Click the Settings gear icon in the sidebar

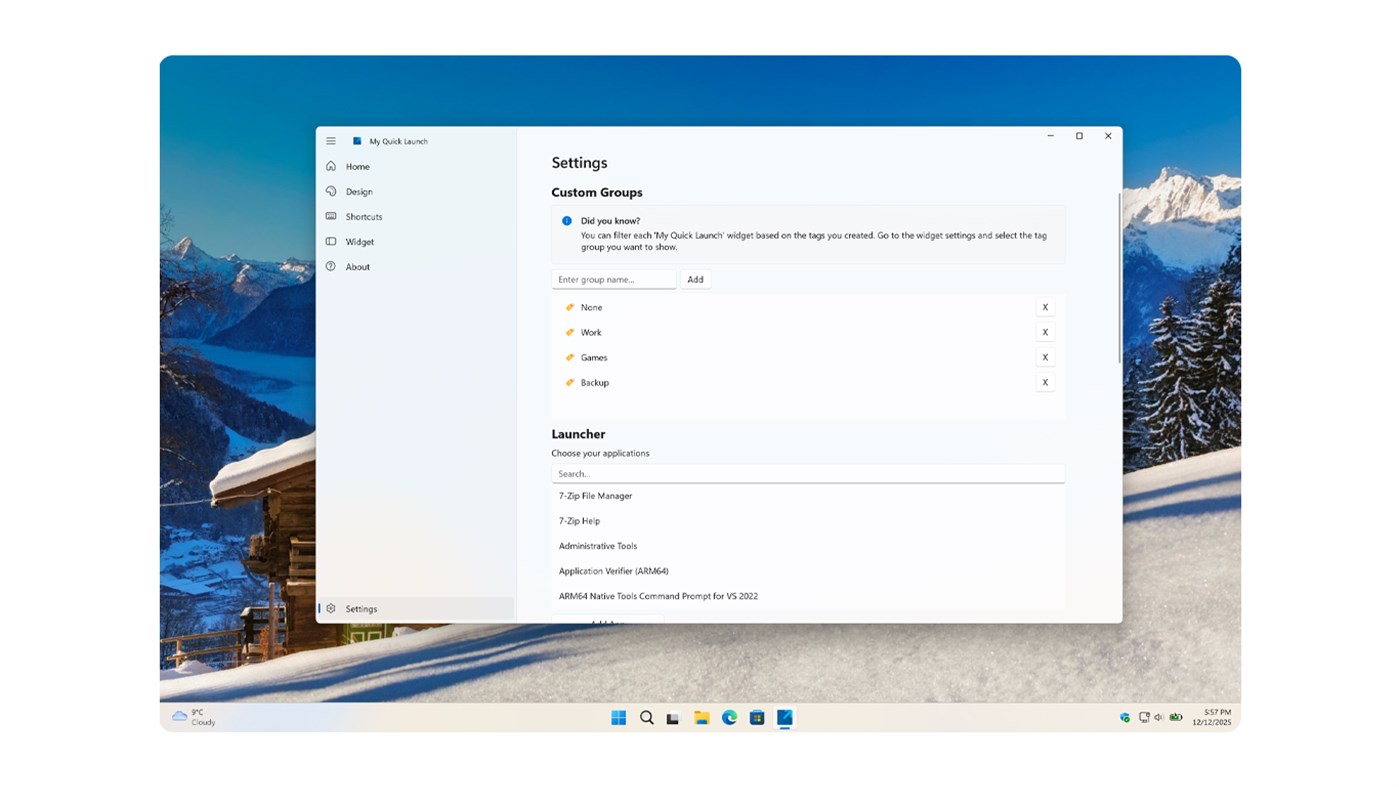pos(331,608)
